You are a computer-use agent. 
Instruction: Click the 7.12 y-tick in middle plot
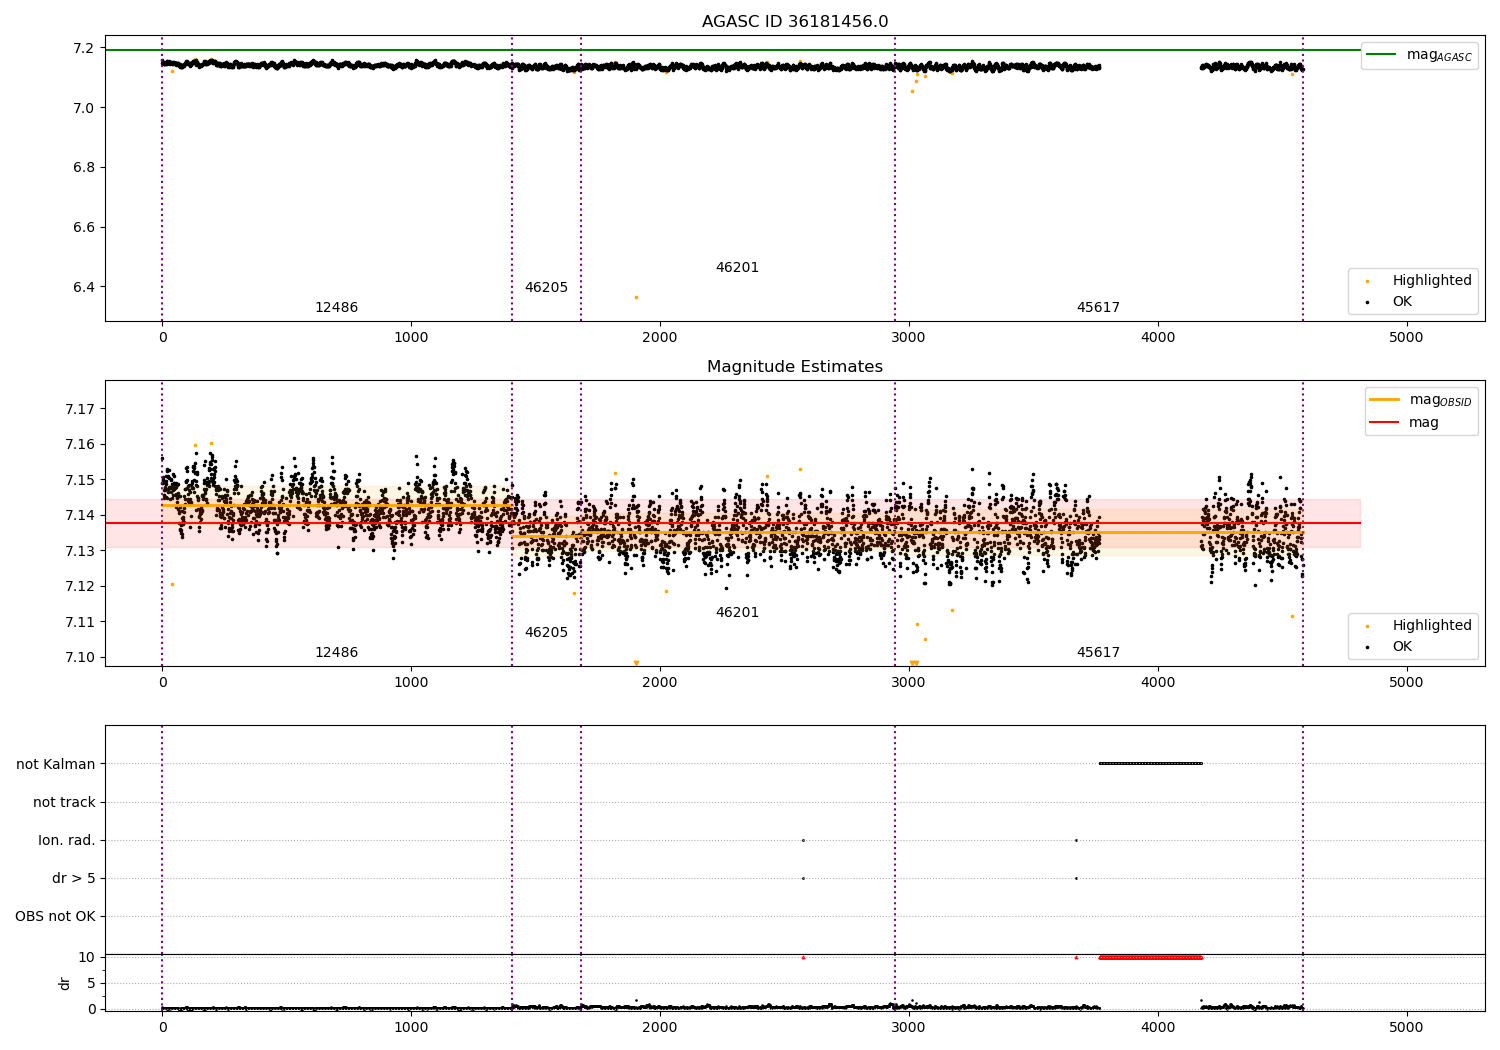80,587
